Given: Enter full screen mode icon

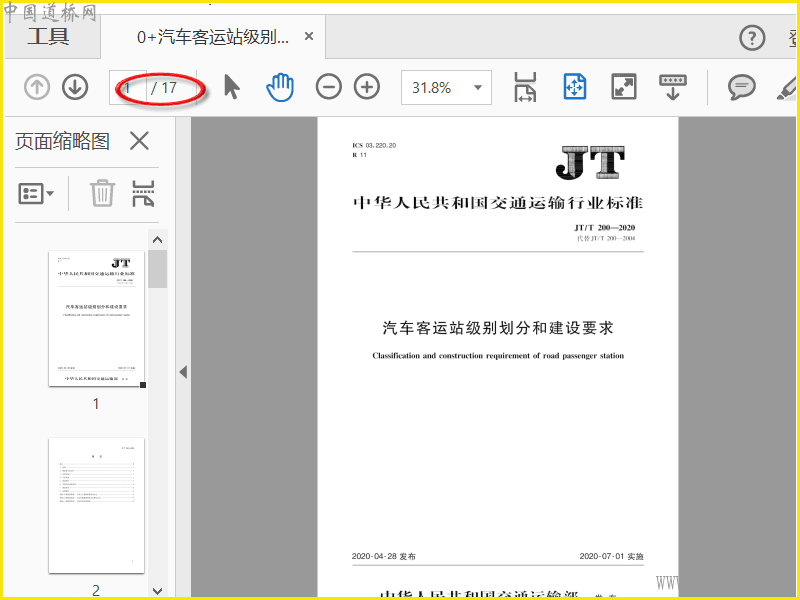Looking at the screenshot, I should point(623,87).
